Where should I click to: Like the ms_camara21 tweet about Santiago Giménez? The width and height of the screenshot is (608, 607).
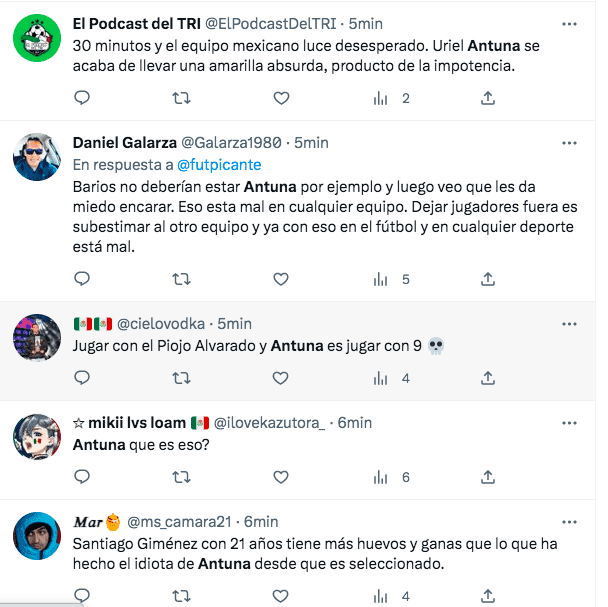pyautogui.click(x=281, y=597)
